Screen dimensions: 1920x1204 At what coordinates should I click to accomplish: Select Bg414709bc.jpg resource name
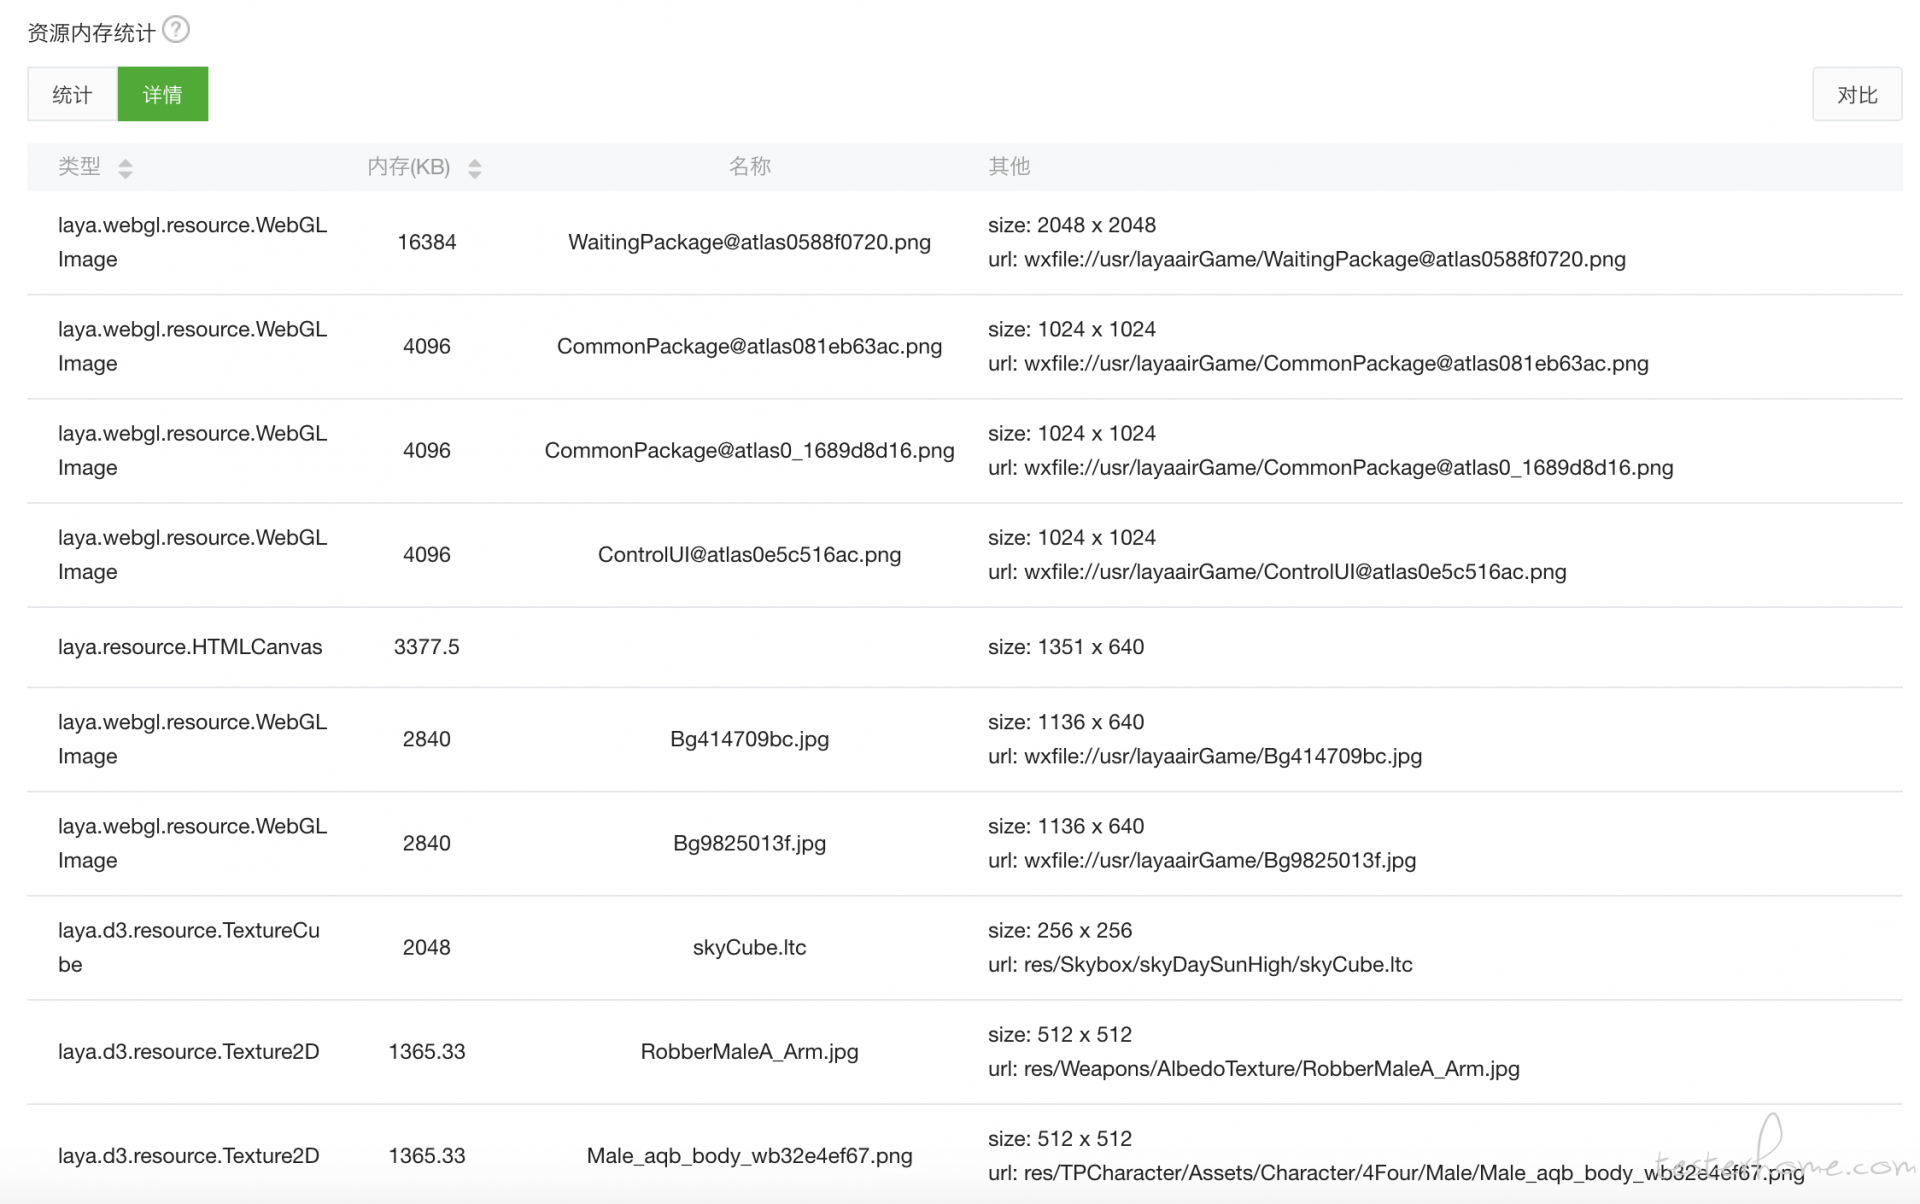click(749, 739)
